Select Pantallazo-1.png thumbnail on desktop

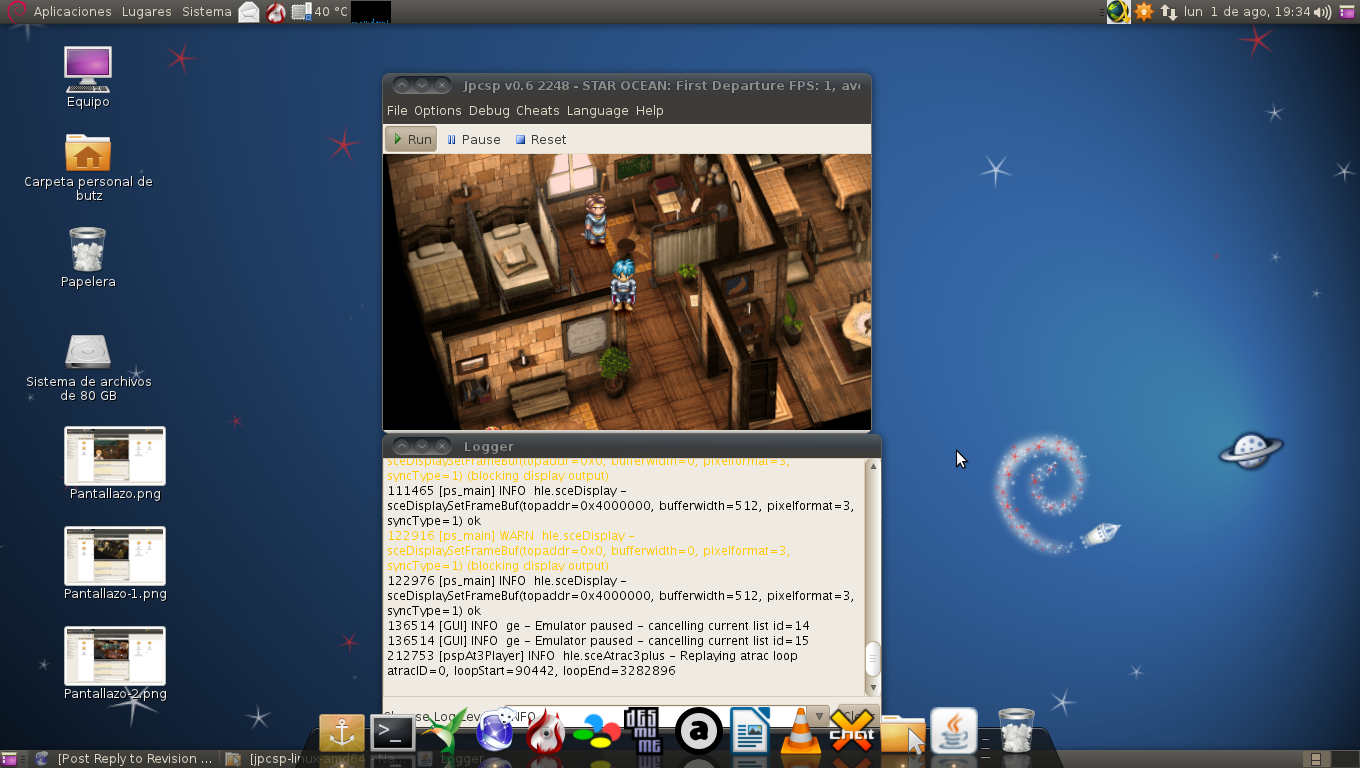(115, 563)
